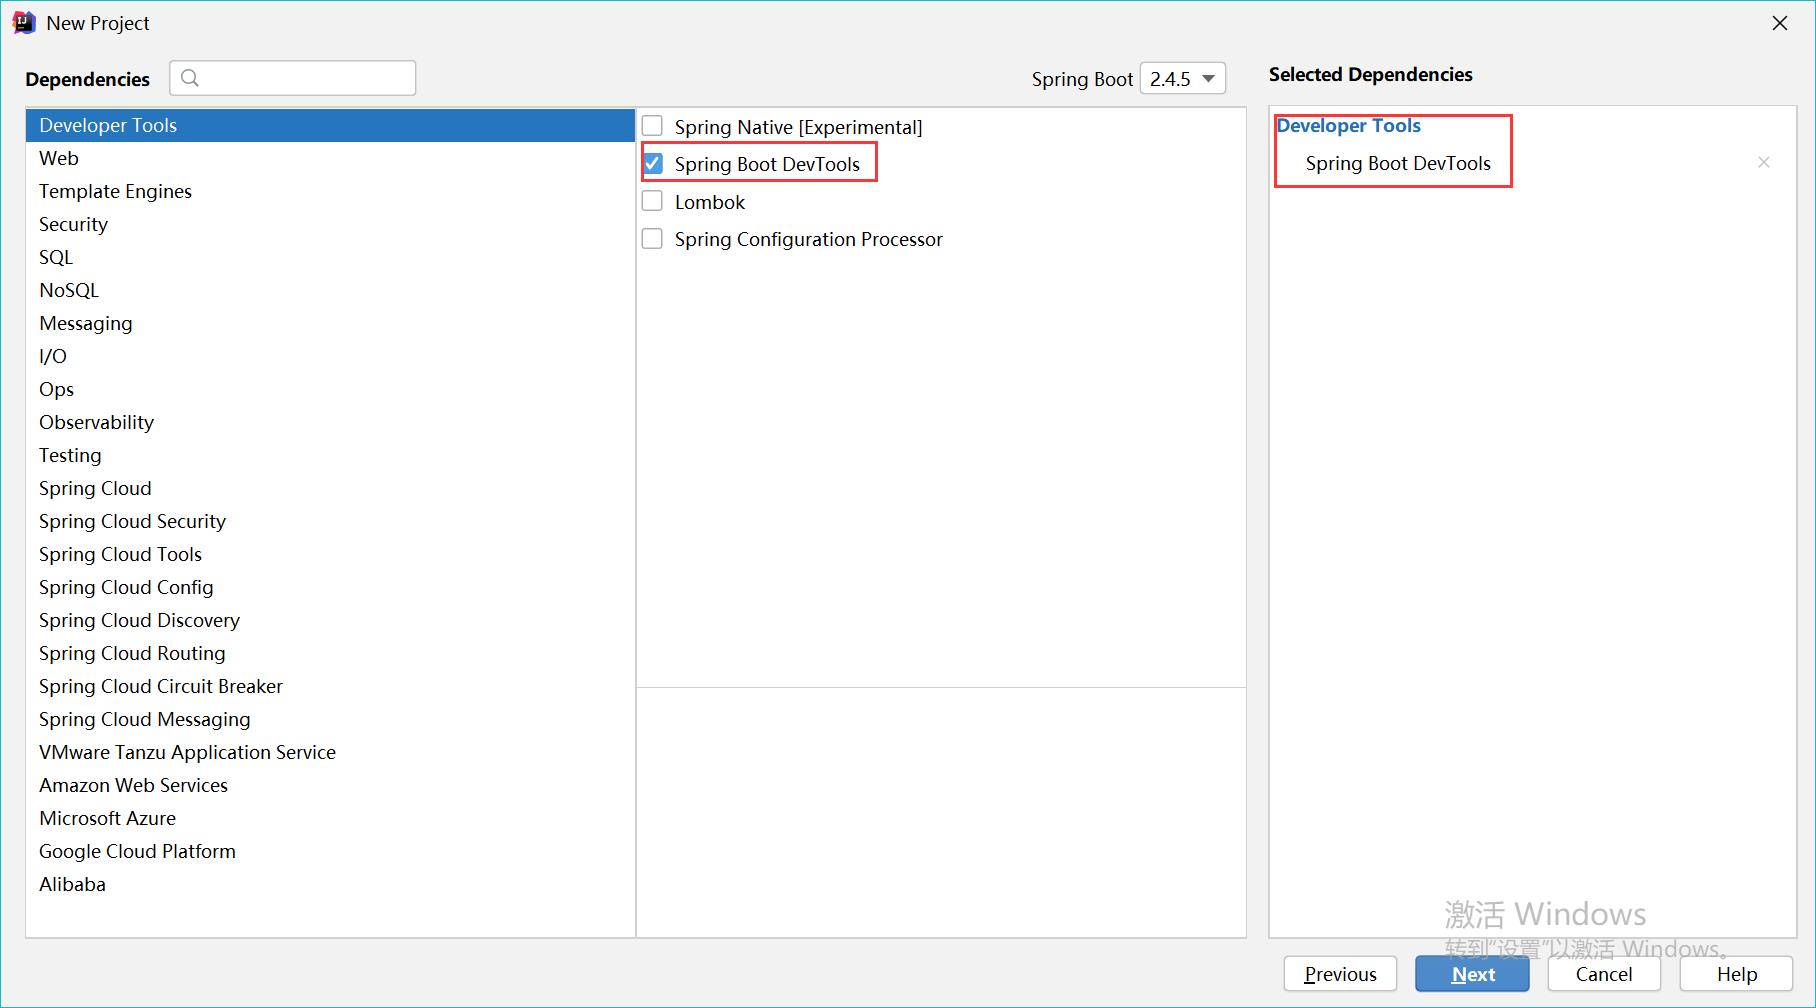Screen dimensions: 1816x1008
Task: Open Google Cloud Platform category
Action: [x=331, y=851]
